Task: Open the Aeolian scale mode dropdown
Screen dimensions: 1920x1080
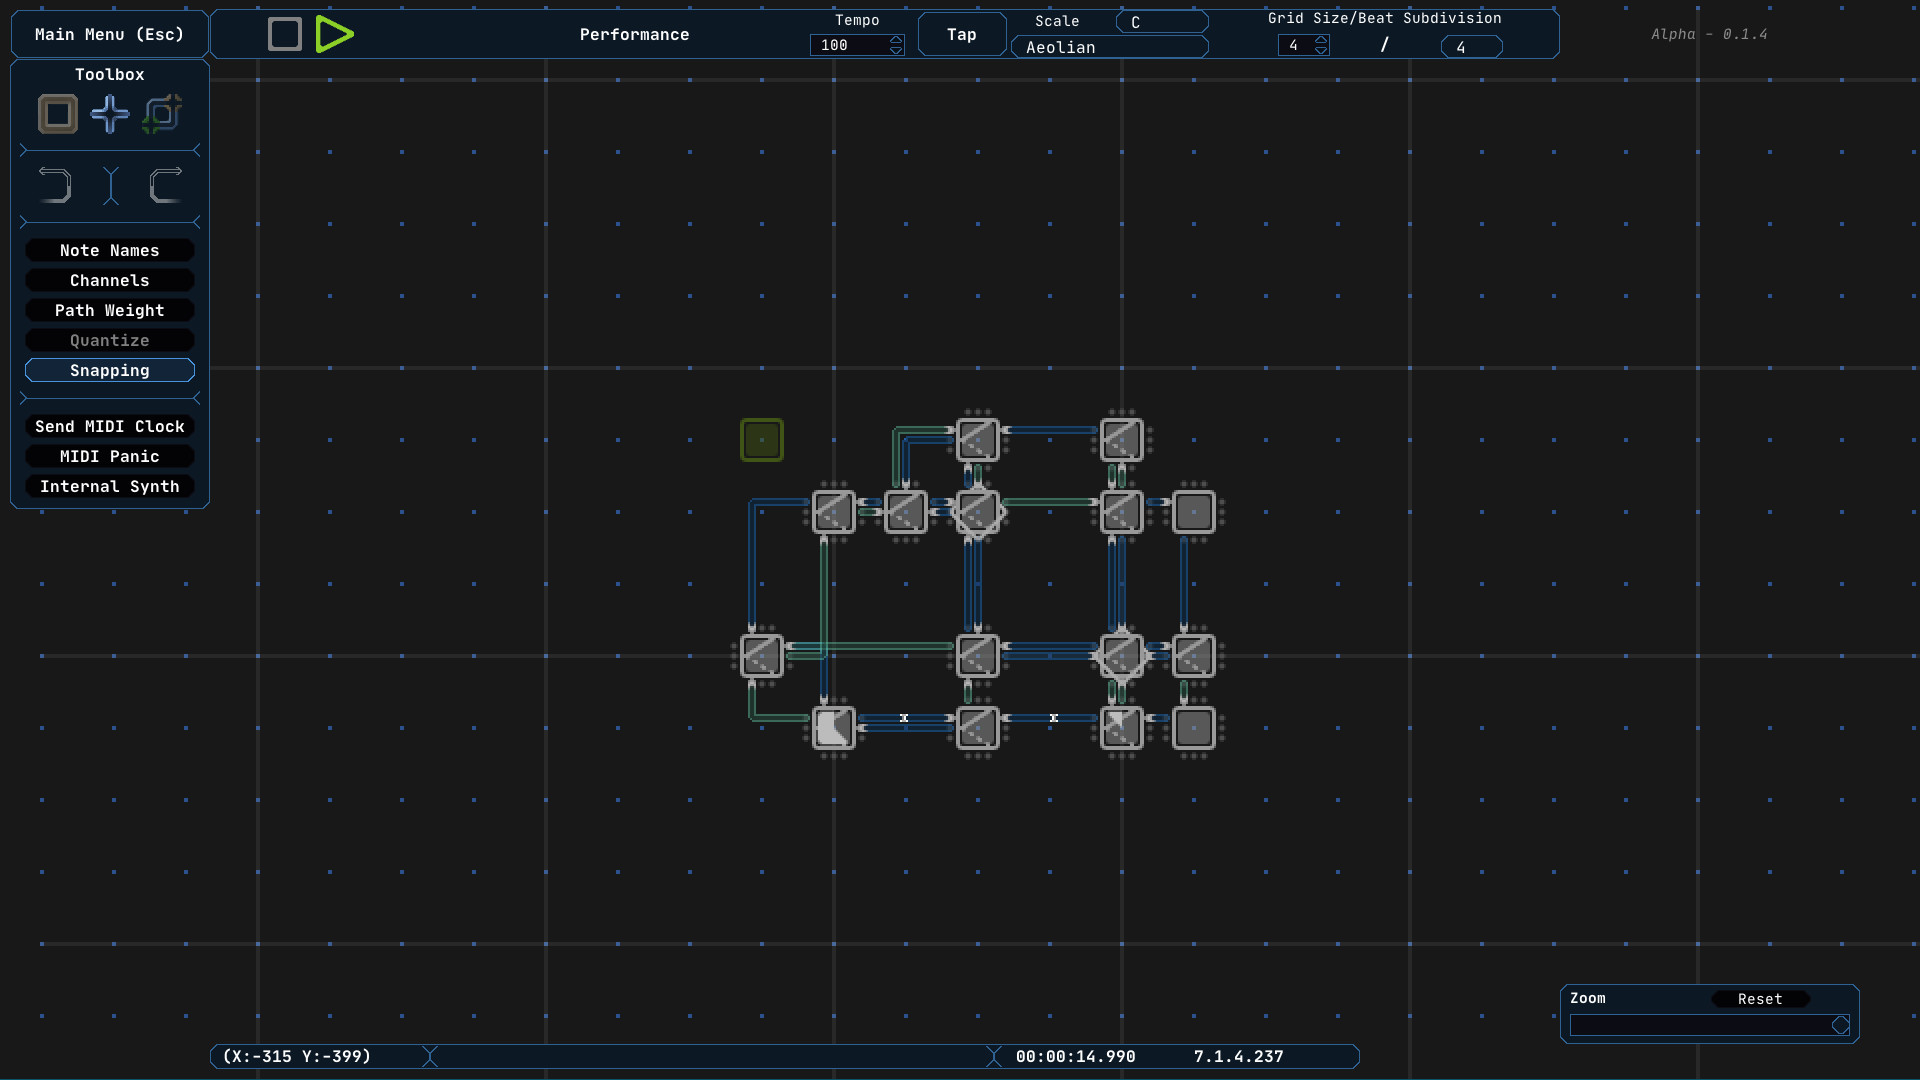Action: (1110, 47)
